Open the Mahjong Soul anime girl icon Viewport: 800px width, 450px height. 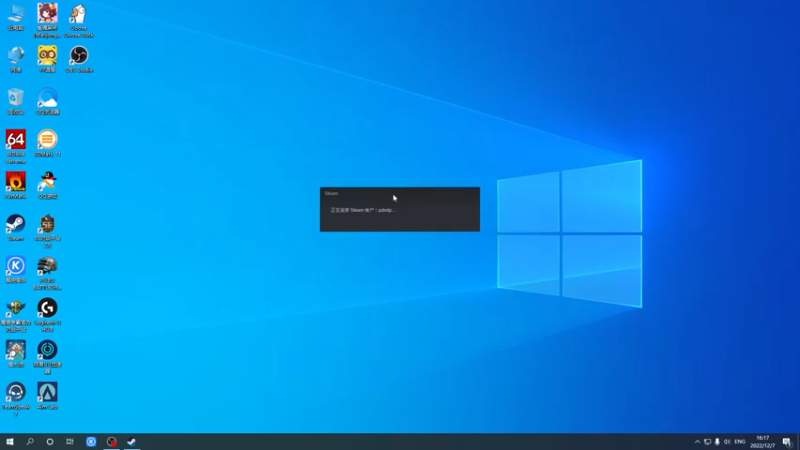pos(47,20)
